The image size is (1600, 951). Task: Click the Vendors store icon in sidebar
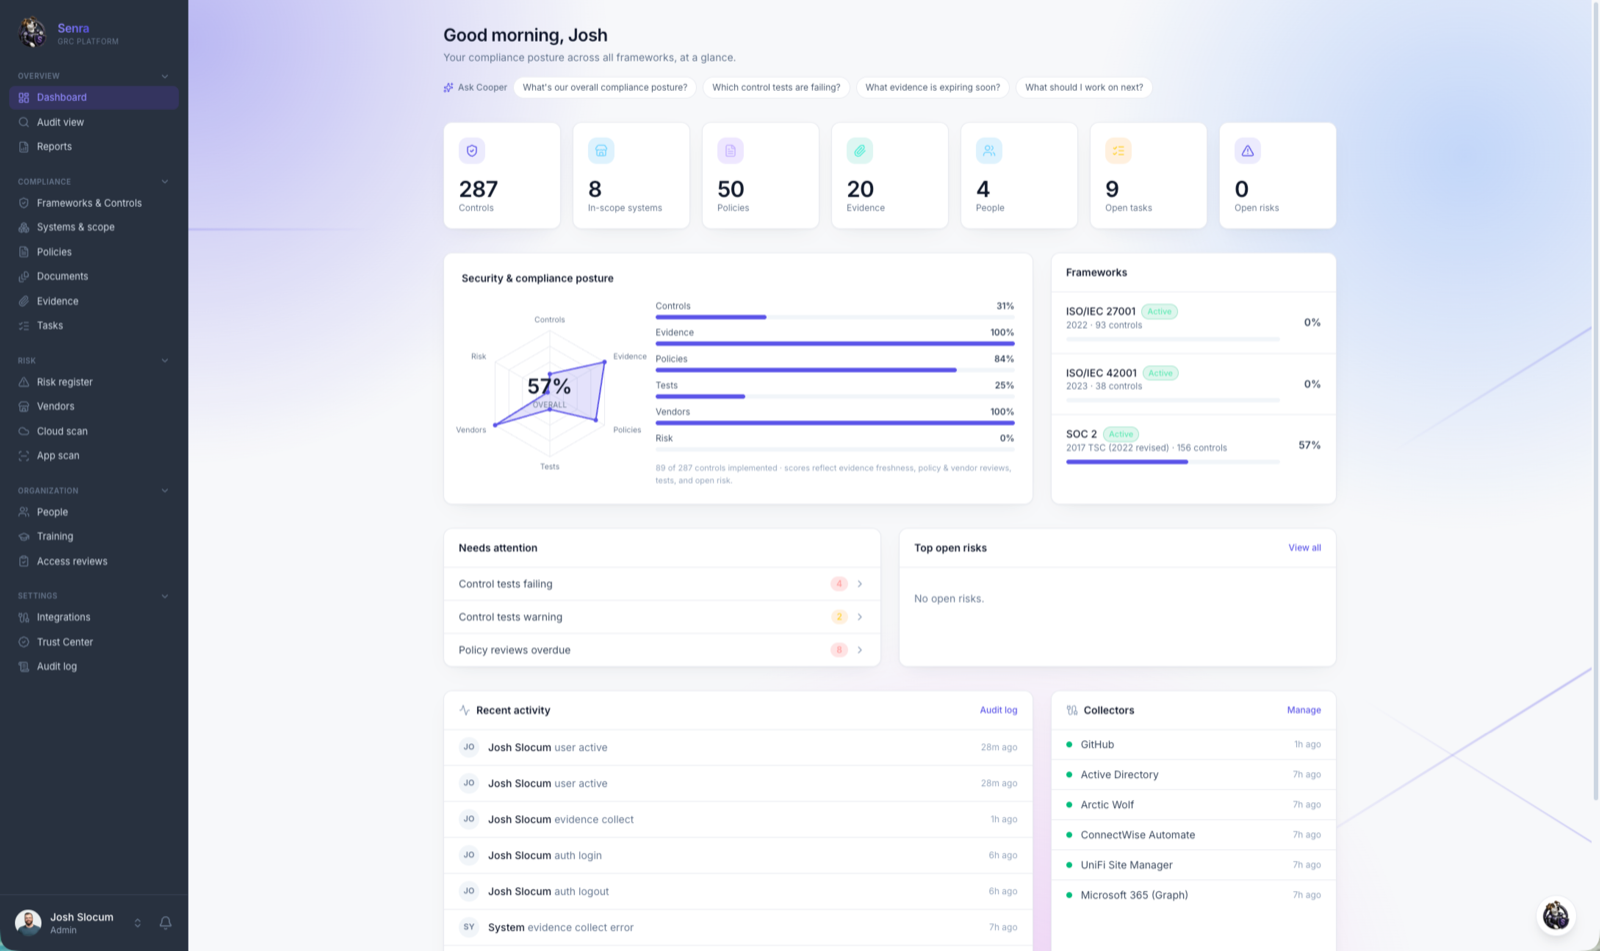pyautogui.click(x=24, y=406)
